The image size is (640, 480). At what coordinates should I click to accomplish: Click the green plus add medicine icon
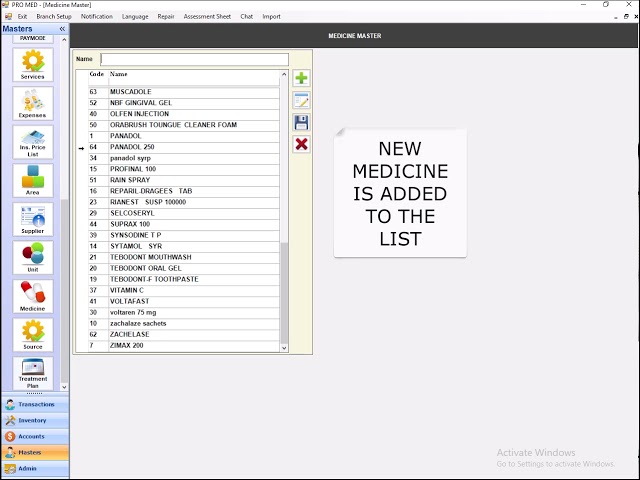click(x=301, y=78)
